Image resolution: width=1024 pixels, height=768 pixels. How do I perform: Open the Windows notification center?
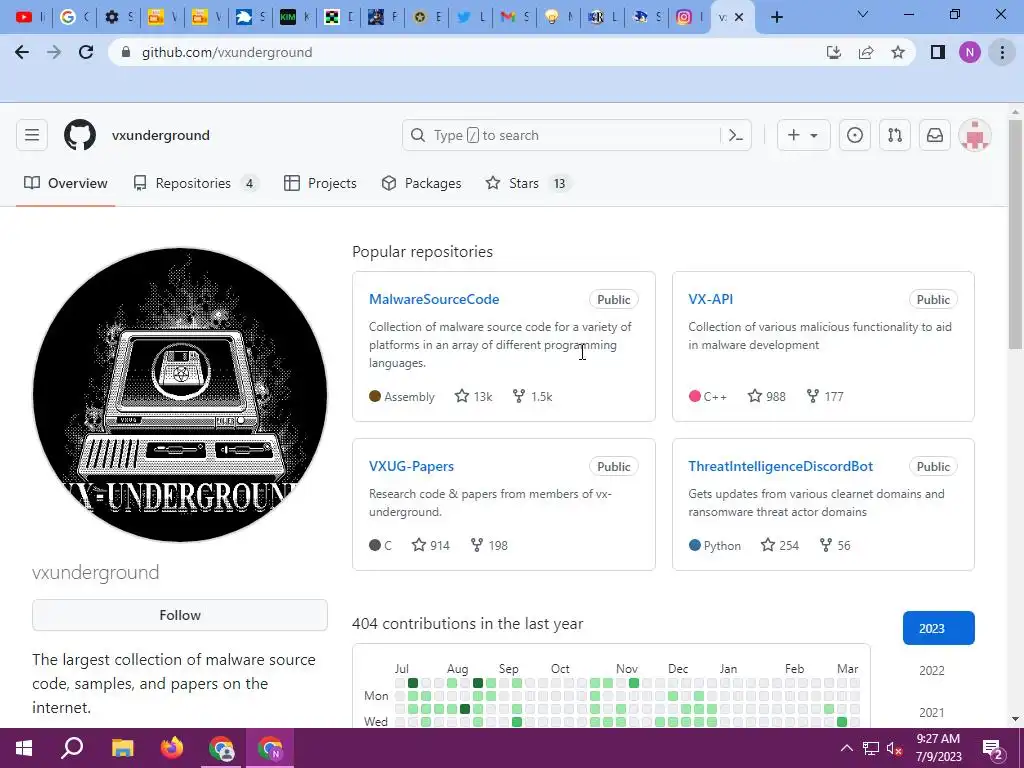[993, 748]
